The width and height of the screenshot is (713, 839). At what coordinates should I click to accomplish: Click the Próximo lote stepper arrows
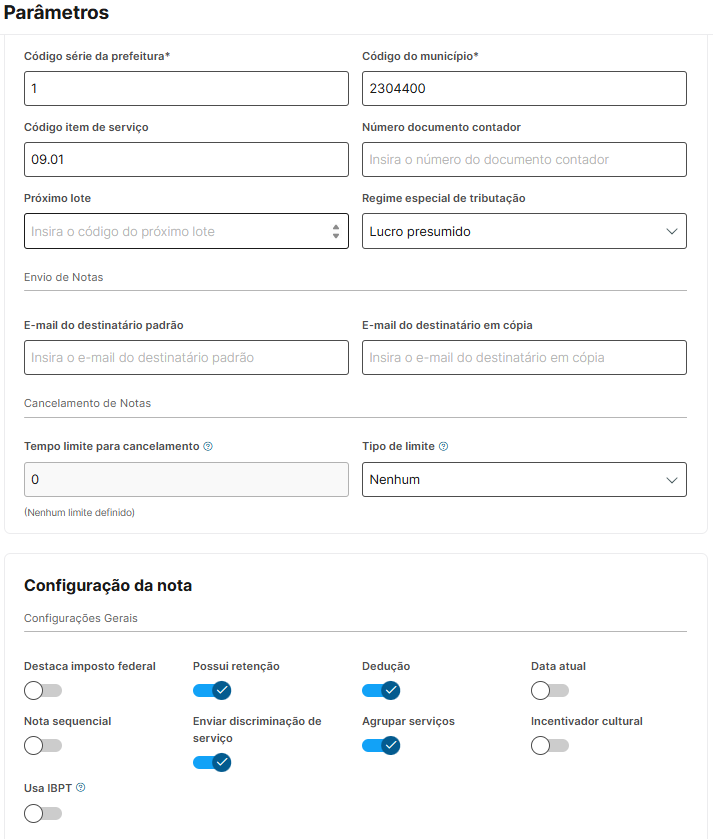[336, 231]
